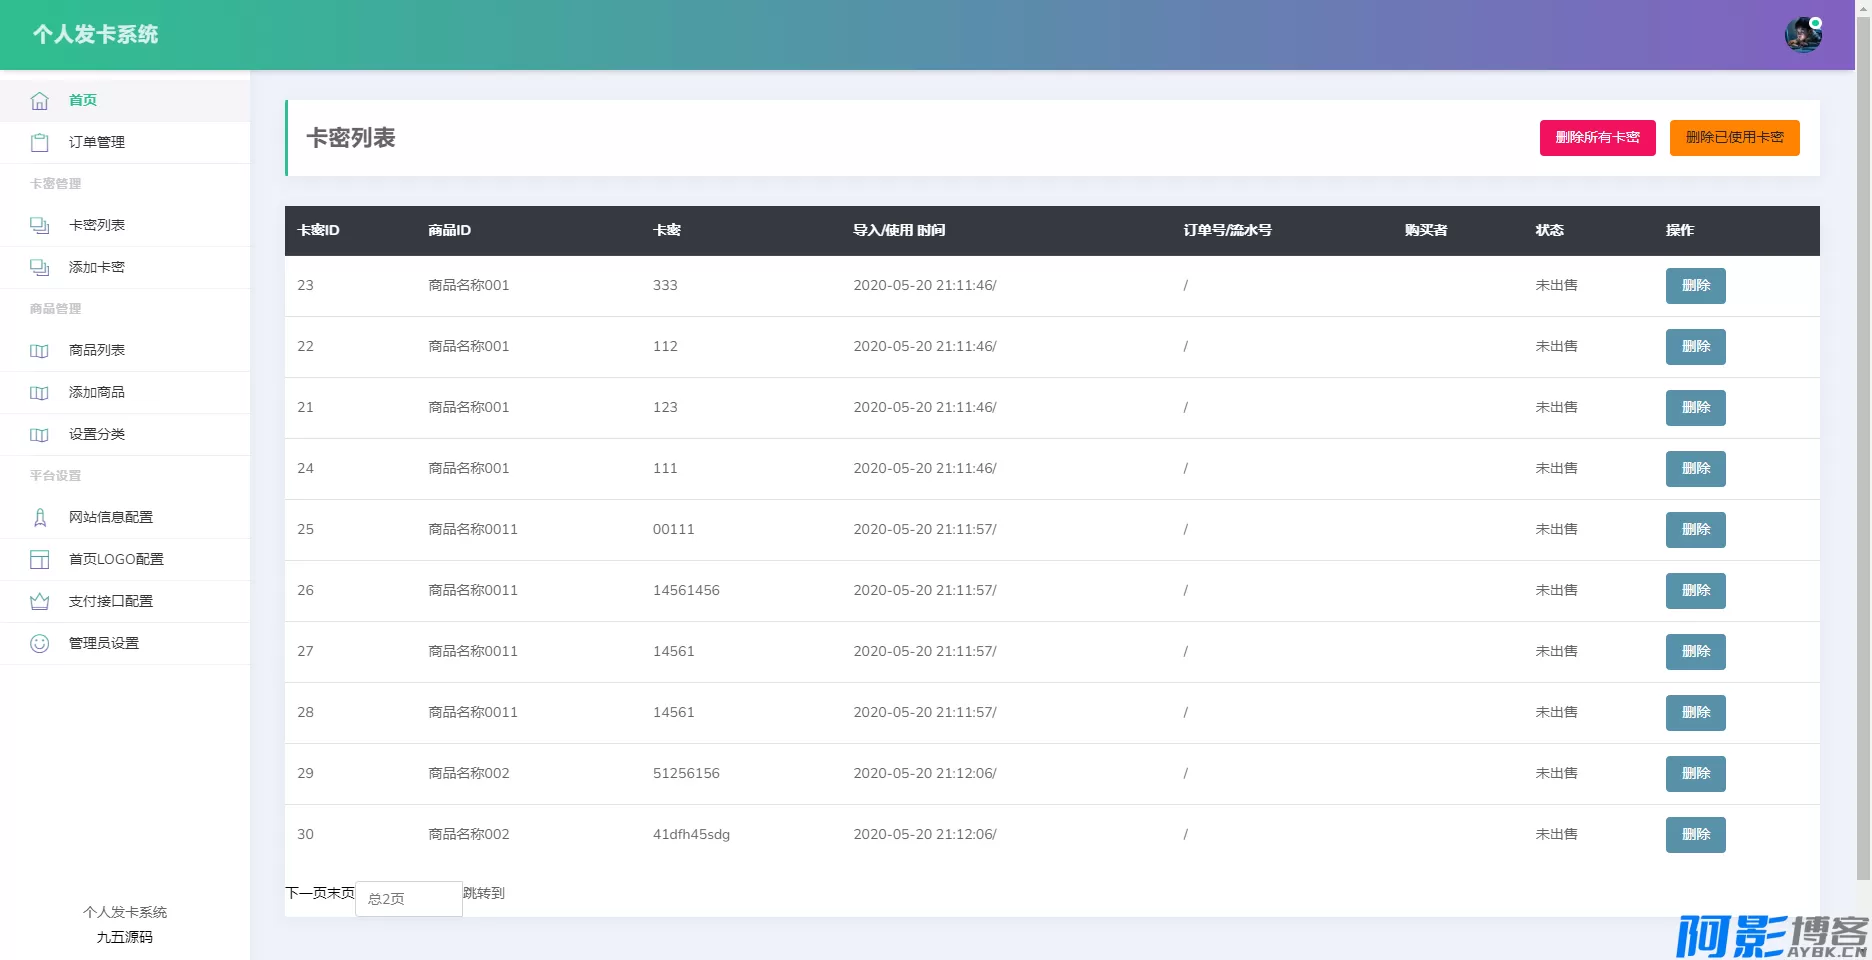Viewport: 1872px width, 960px height.
Task: Click the icon for 网站信息配置
Action: (x=39, y=518)
